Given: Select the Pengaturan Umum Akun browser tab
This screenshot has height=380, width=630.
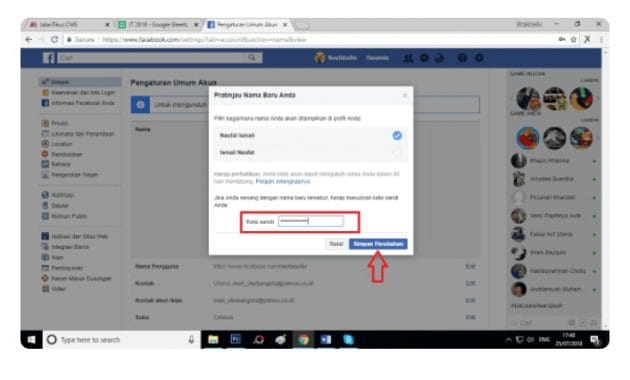Looking at the screenshot, I should [x=247, y=25].
